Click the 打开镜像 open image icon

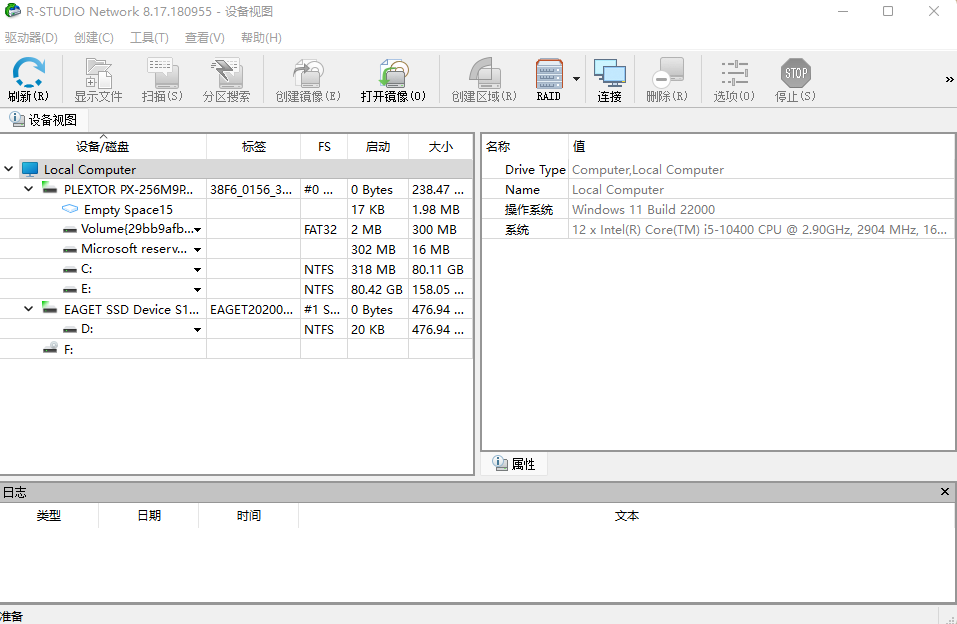click(x=392, y=75)
